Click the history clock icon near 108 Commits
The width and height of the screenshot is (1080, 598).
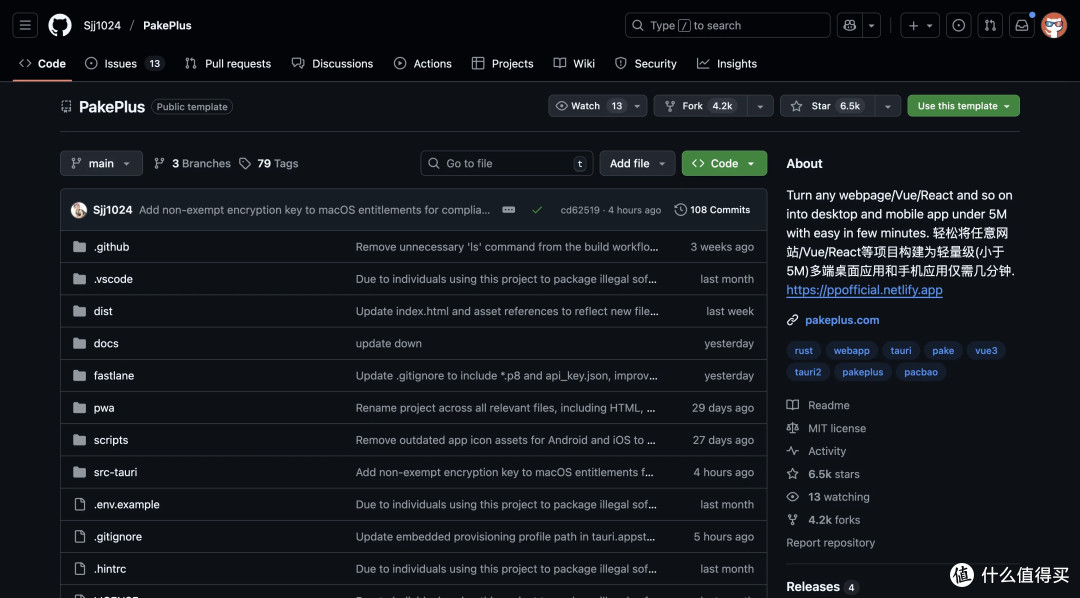(681, 210)
